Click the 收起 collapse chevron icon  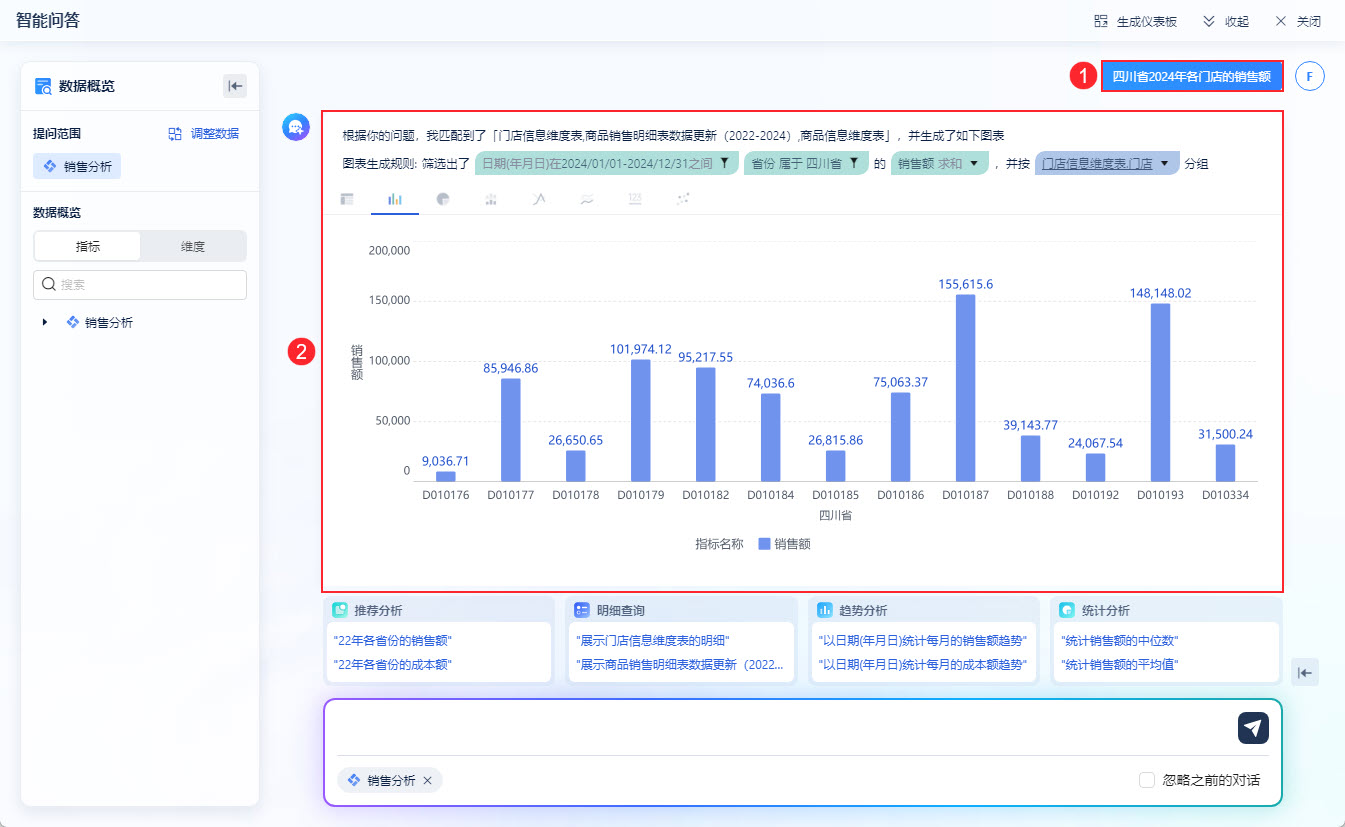pos(1209,21)
